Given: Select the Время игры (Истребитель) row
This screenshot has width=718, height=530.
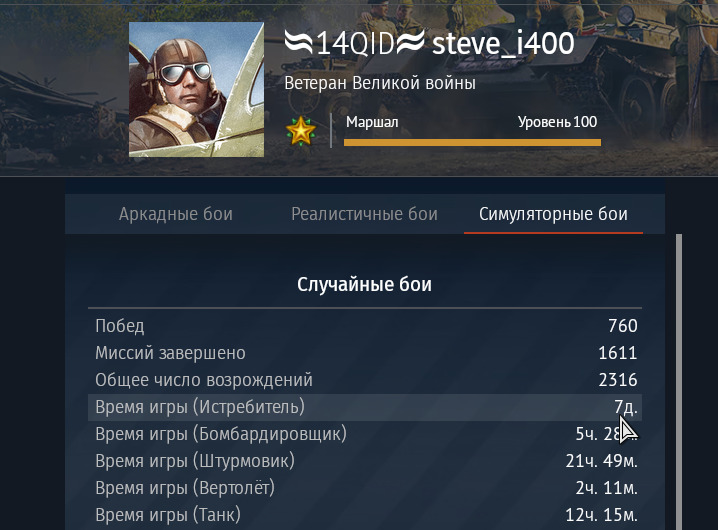Looking at the screenshot, I should coord(365,407).
